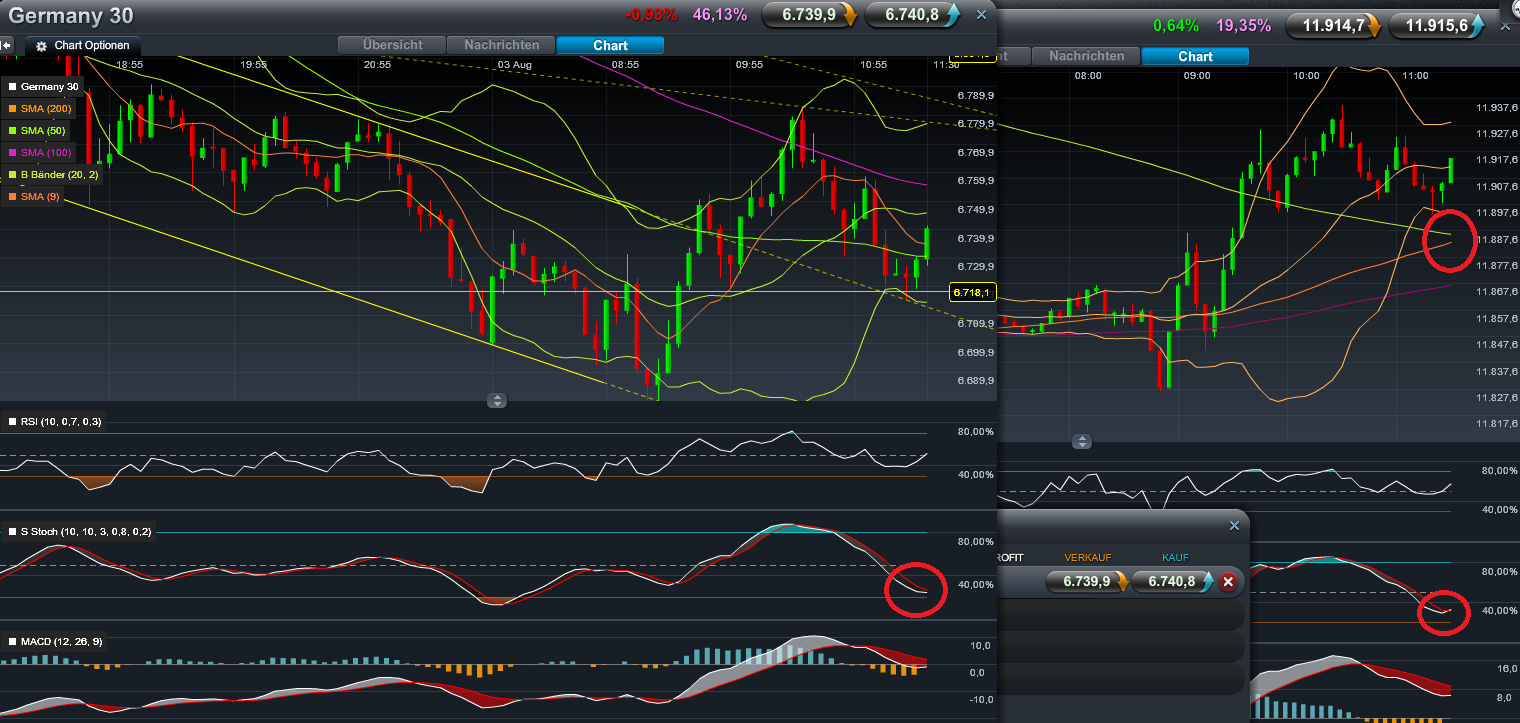Click 16,0 MACD axis value in right window
Image resolution: width=1520 pixels, height=723 pixels.
click(1506, 668)
